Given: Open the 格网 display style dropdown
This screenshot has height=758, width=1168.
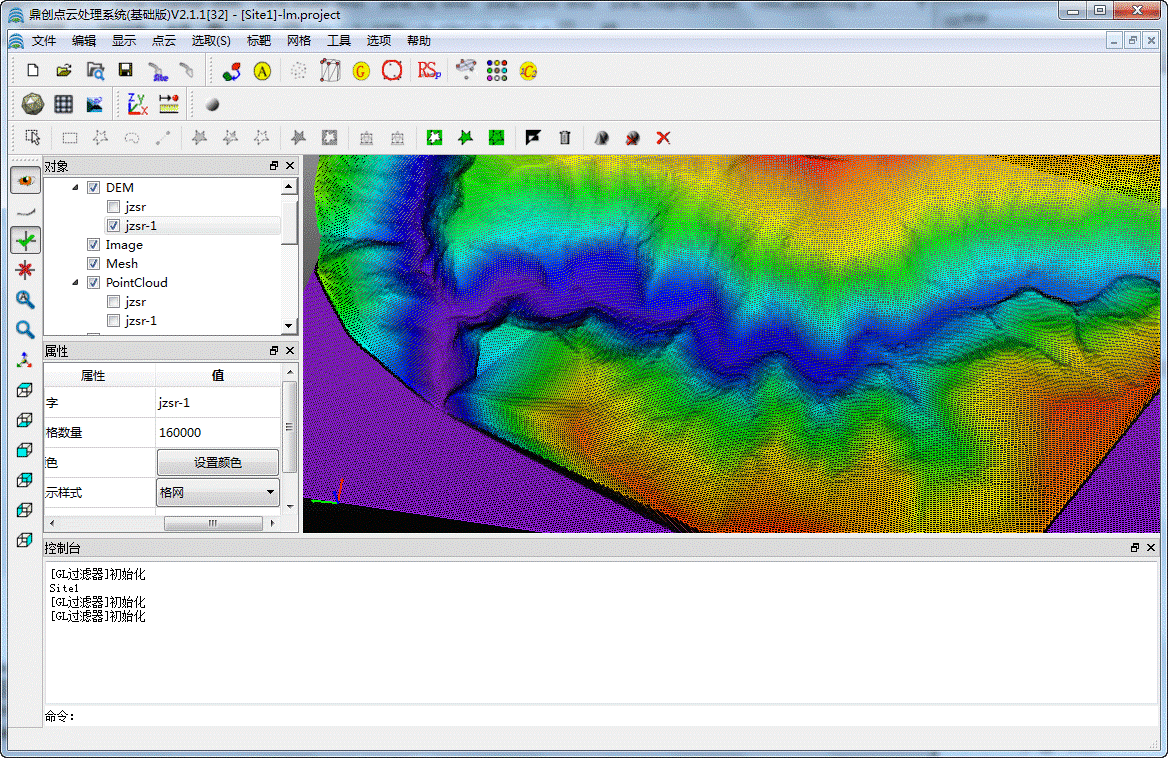Looking at the screenshot, I should pos(218,492).
